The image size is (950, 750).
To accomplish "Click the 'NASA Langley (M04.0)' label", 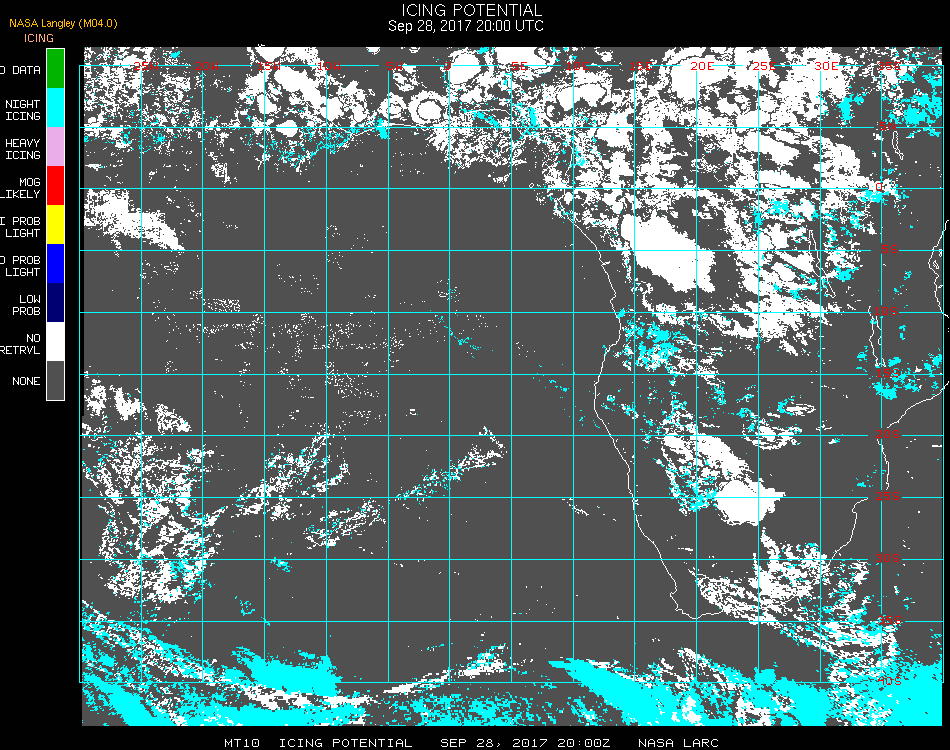I will click(x=63, y=23).
